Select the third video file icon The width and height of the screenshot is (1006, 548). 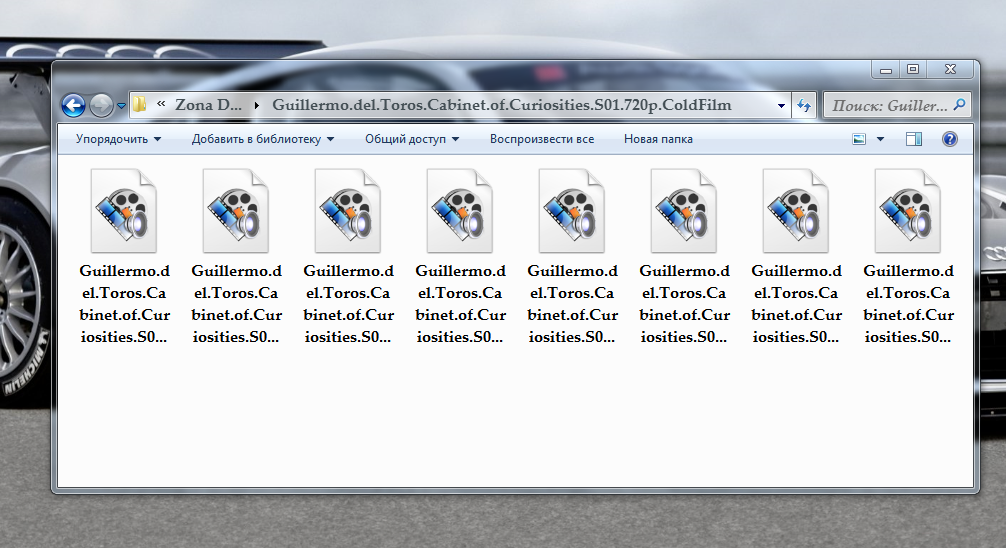pos(348,211)
